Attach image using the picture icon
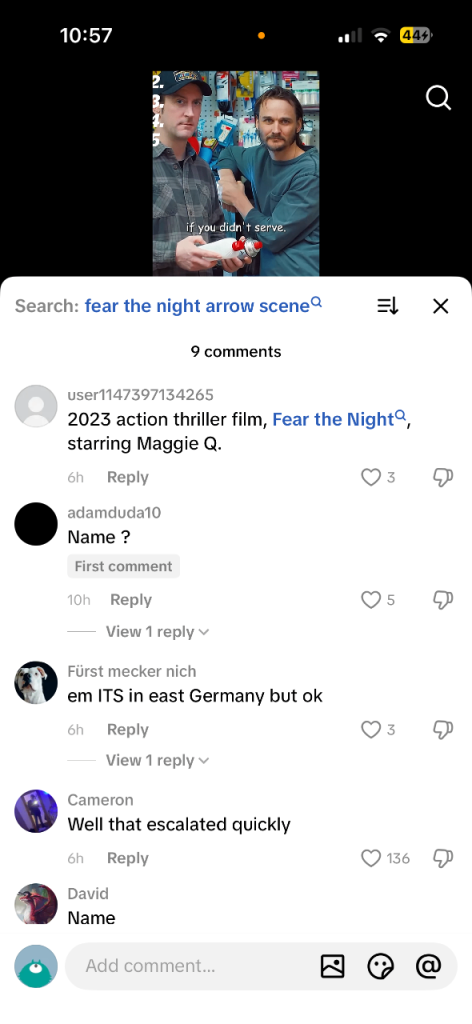Screen dimensions: 472x1024 332,966
